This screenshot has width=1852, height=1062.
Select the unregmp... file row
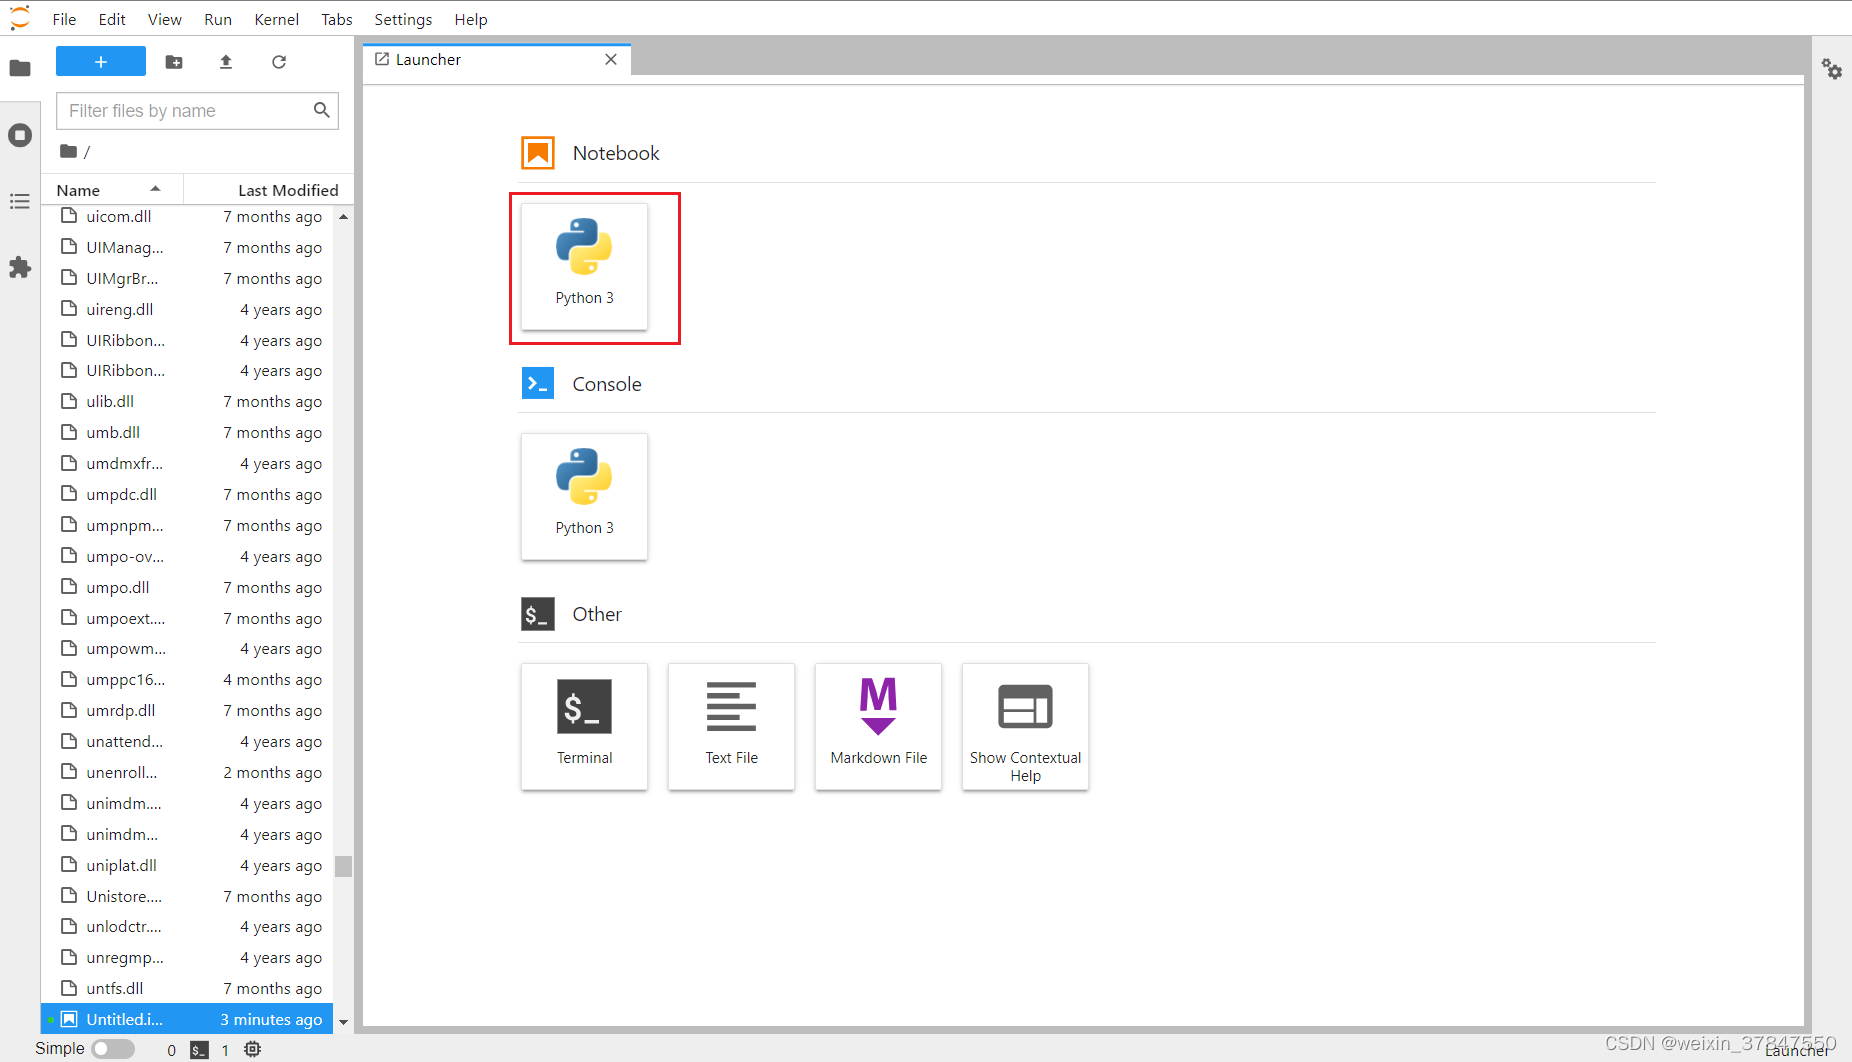click(x=187, y=957)
